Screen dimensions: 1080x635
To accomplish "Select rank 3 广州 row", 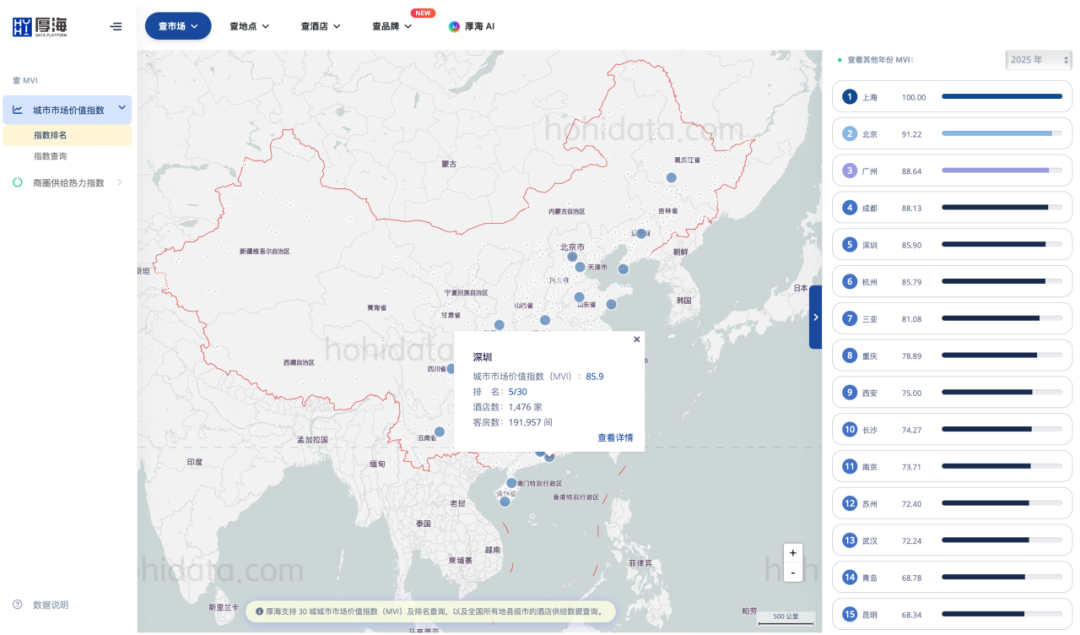I will tap(952, 171).
